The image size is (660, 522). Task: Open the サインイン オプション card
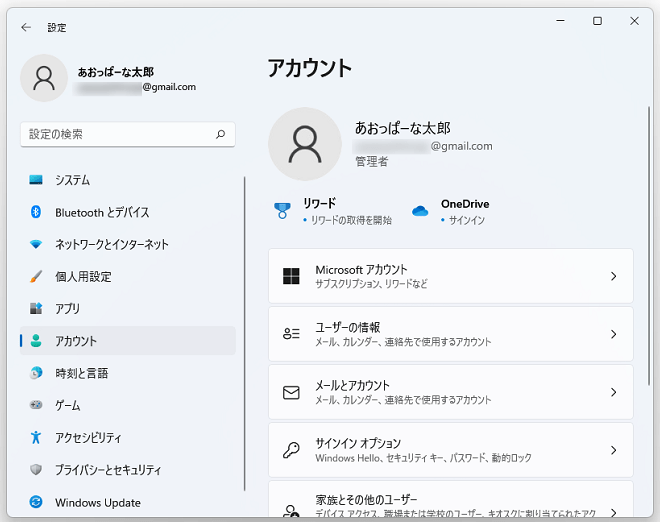click(451, 450)
